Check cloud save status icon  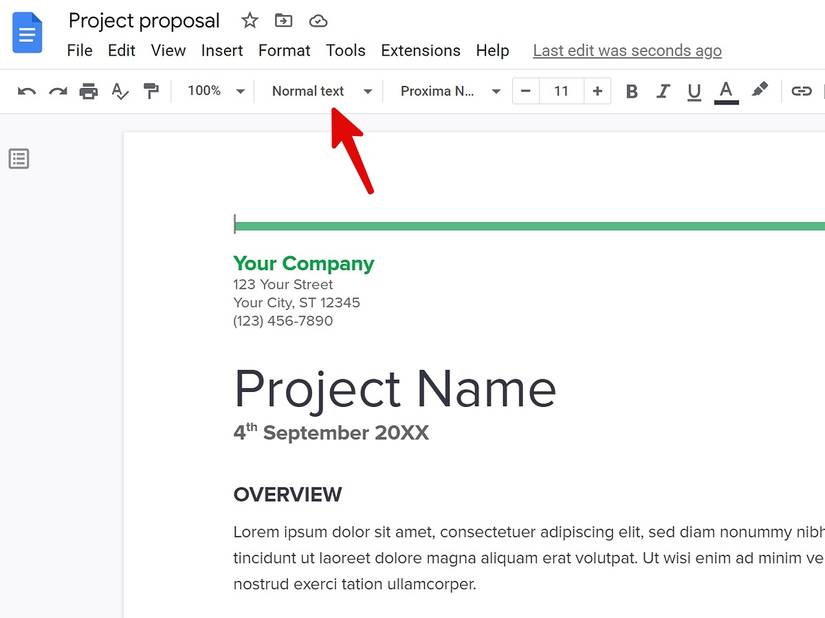(318, 21)
